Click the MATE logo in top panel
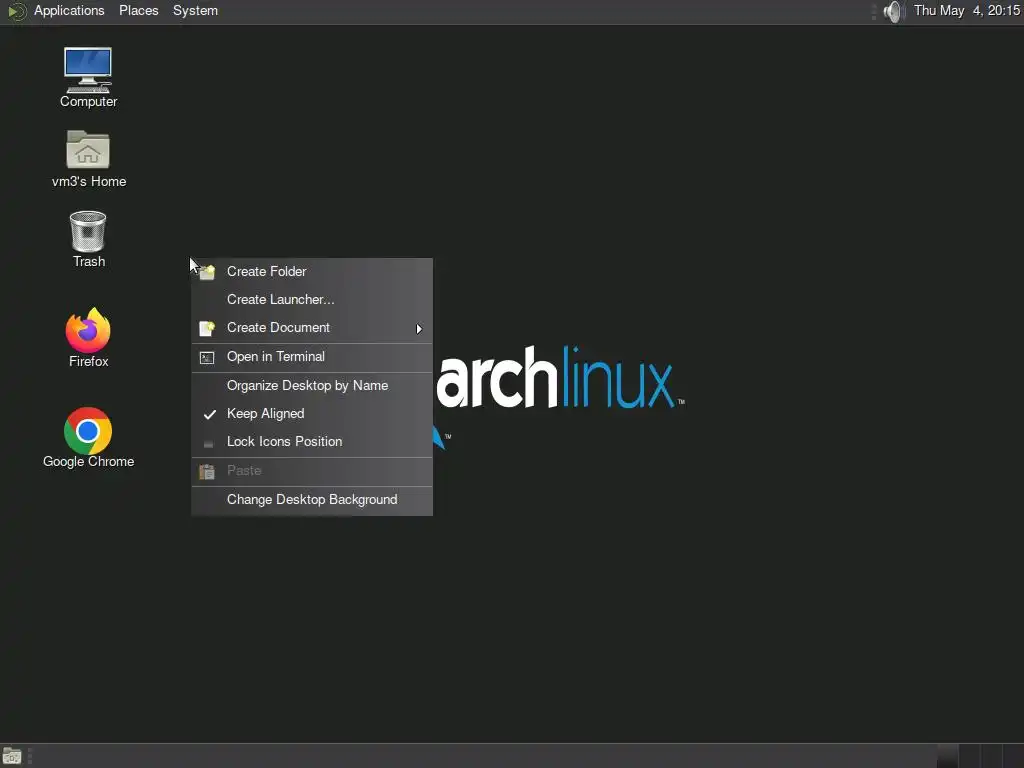The width and height of the screenshot is (1024, 768). pyautogui.click(x=16, y=11)
